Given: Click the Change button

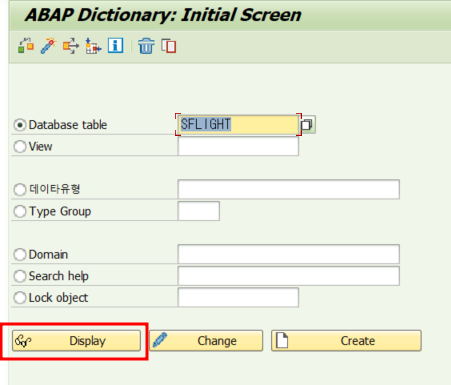Looking at the screenshot, I should point(206,341).
